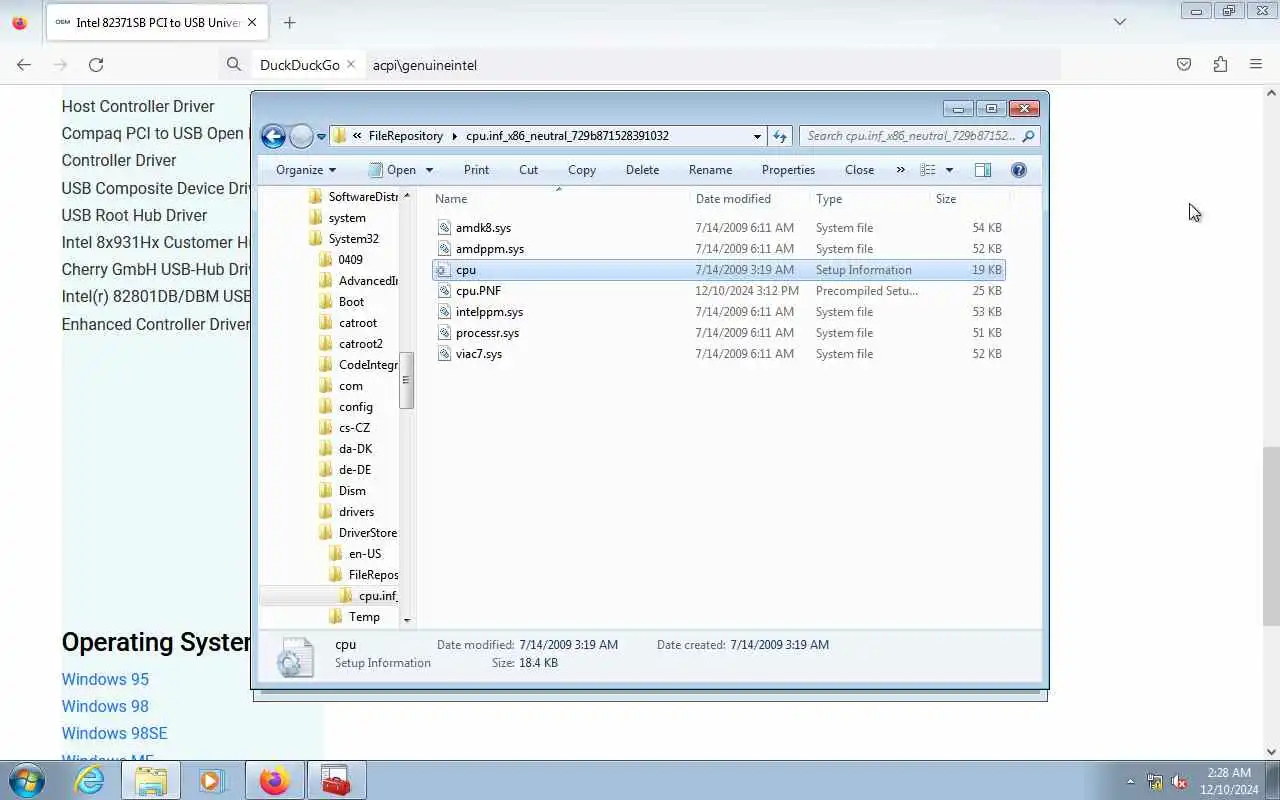Select the catroot2 folder in tree

click(360, 344)
